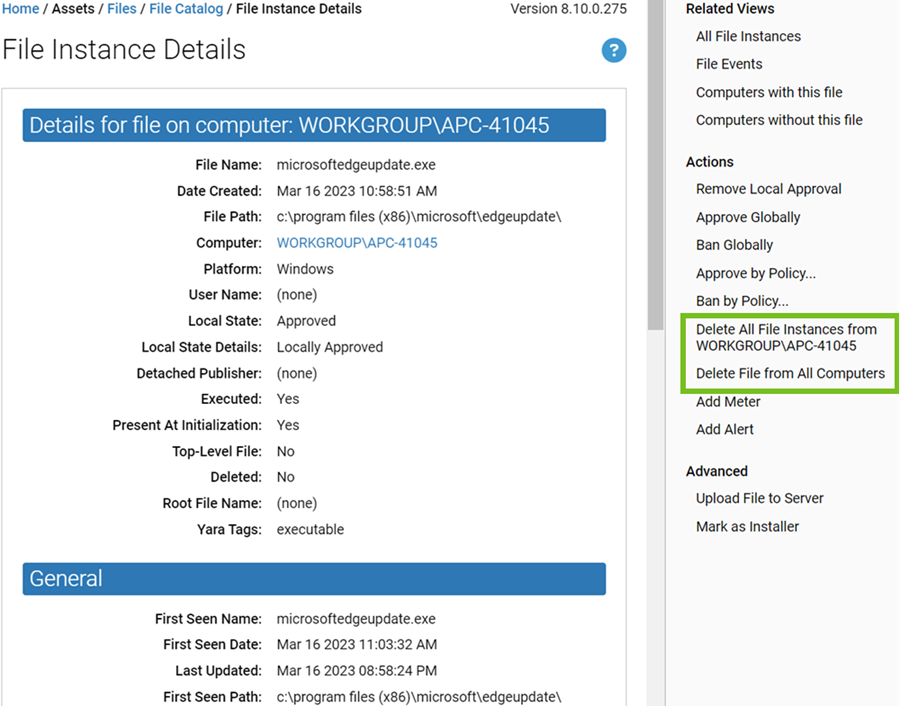Screen dimensions: 900x706
Task: Upload File to Server
Action: point(759,498)
